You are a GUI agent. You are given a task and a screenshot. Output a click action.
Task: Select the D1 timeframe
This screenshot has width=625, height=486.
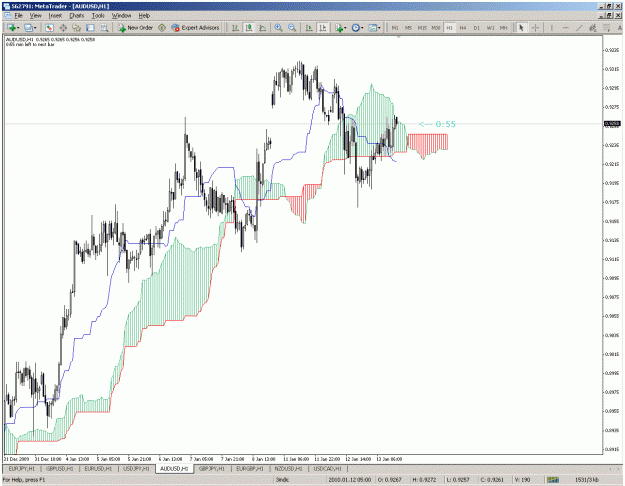coord(477,28)
